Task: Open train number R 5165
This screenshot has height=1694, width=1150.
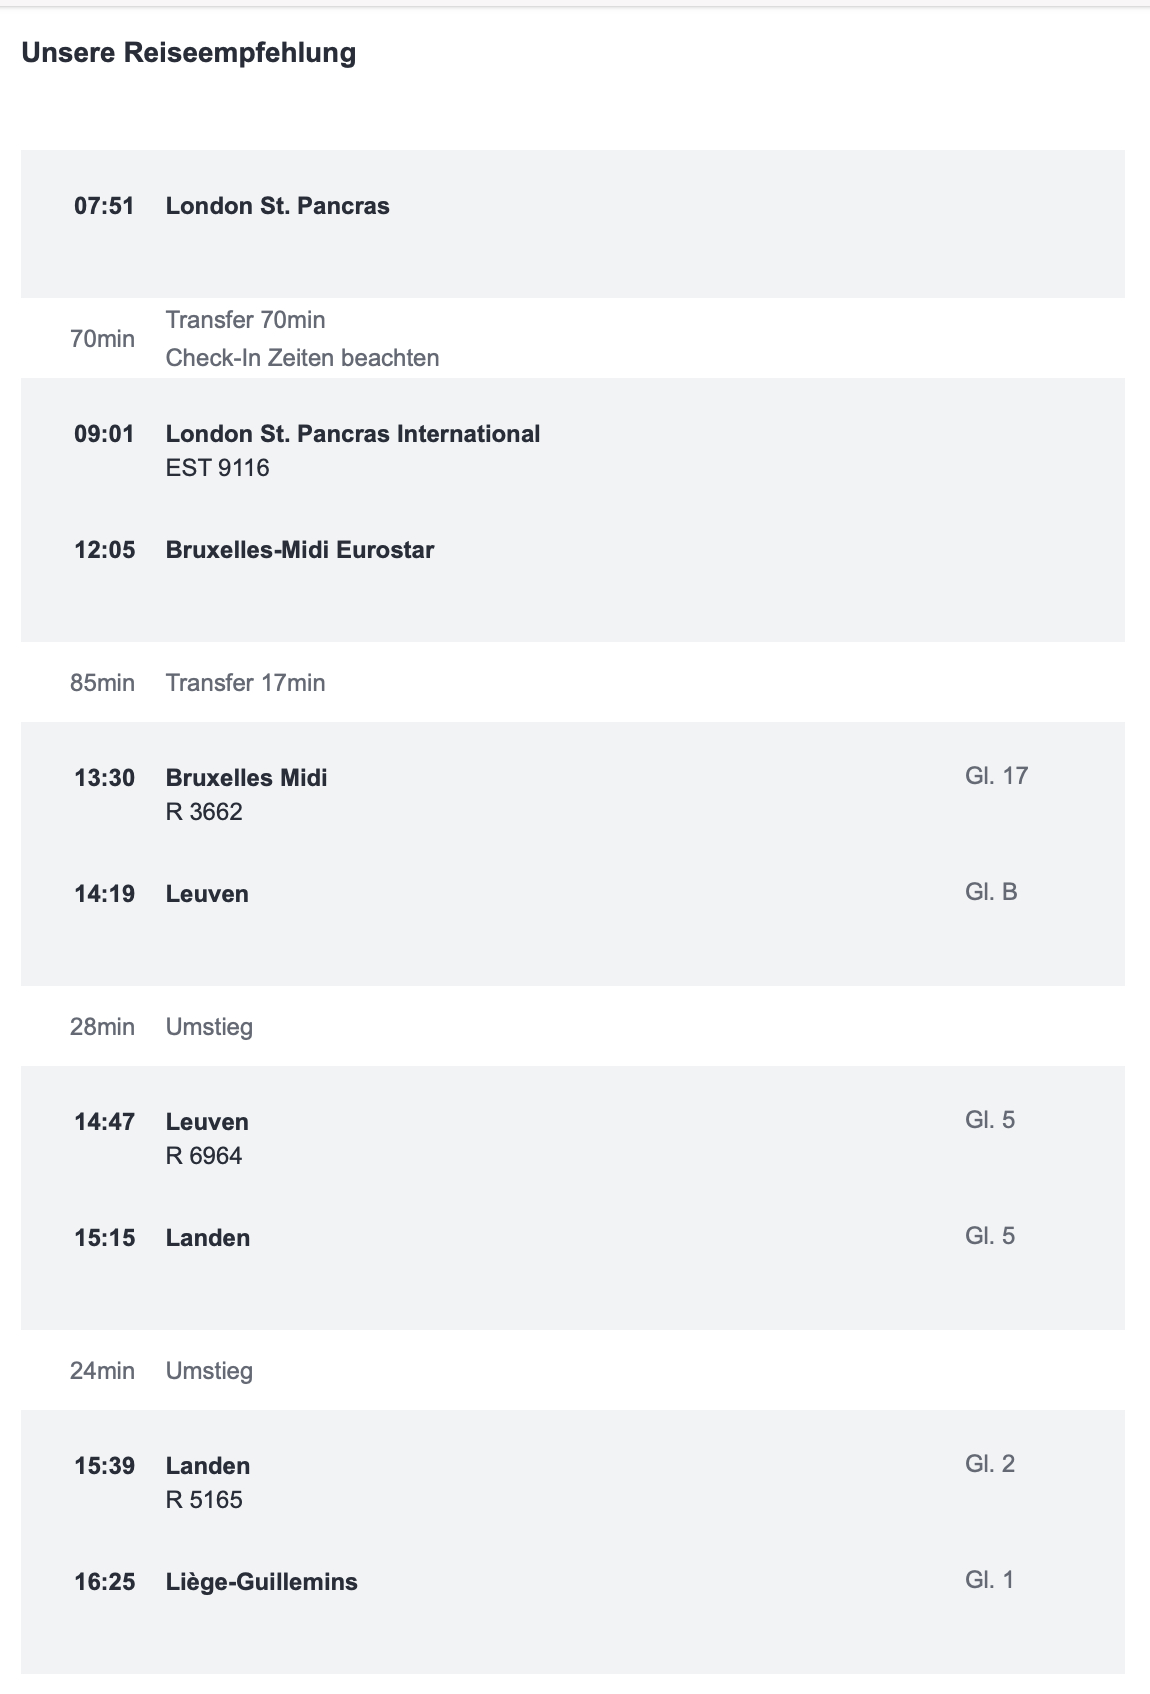Action: pyautogui.click(x=204, y=1500)
